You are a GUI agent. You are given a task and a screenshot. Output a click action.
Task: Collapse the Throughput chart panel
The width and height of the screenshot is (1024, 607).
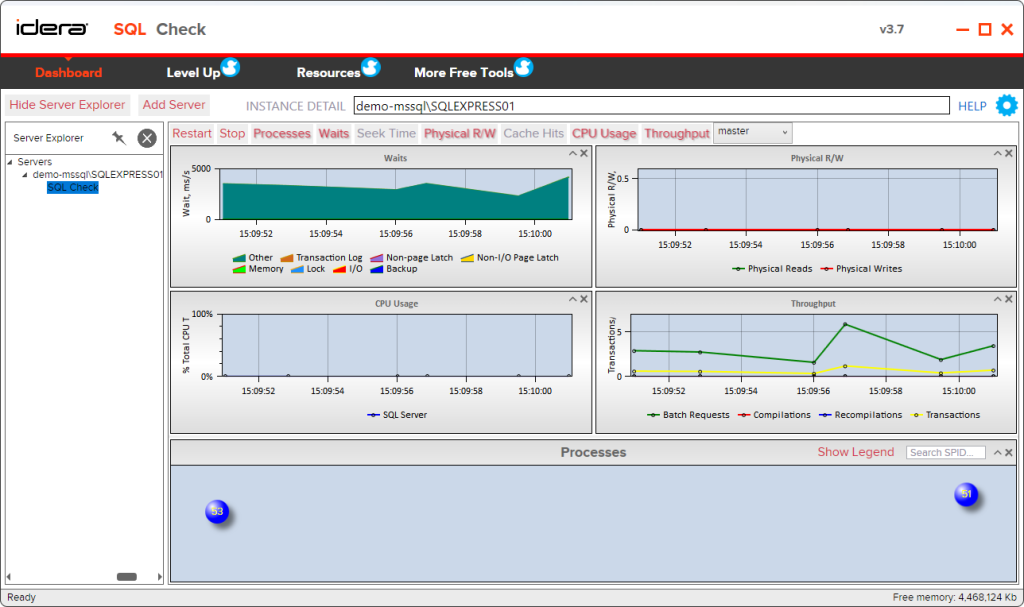coord(997,299)
